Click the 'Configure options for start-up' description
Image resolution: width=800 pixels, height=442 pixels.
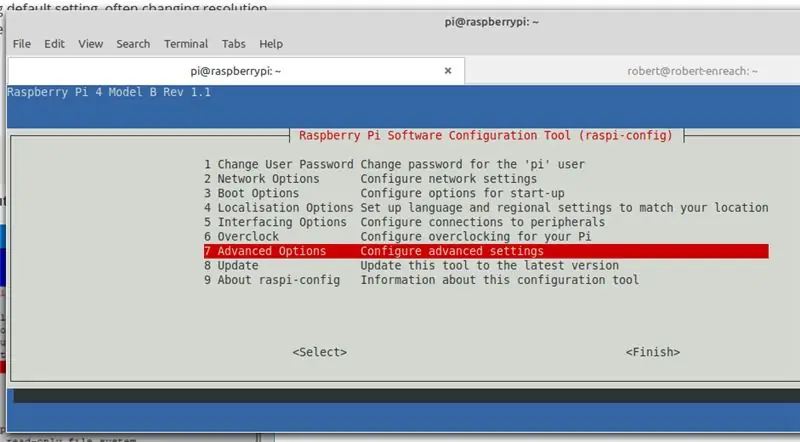tap(462, 193)
